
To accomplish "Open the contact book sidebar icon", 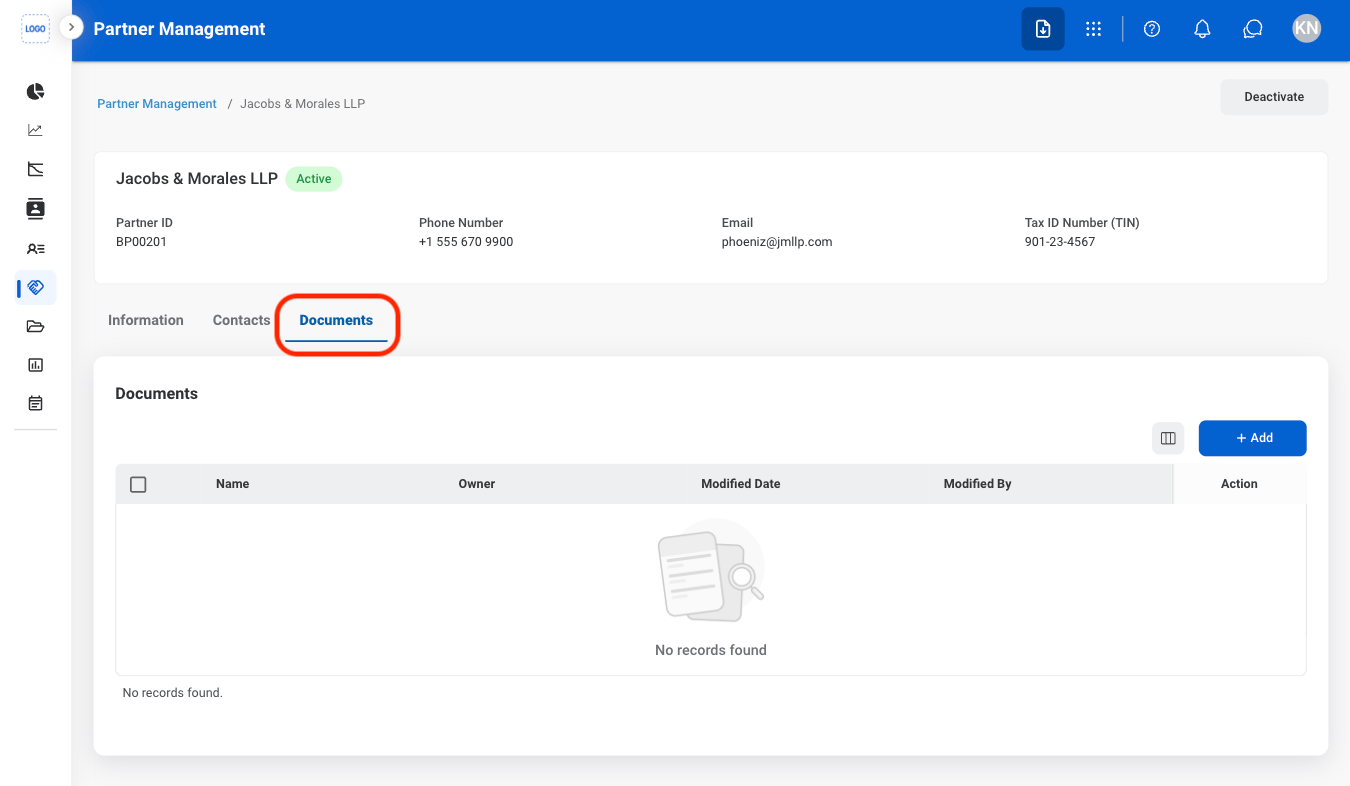I will click(35, 209).
